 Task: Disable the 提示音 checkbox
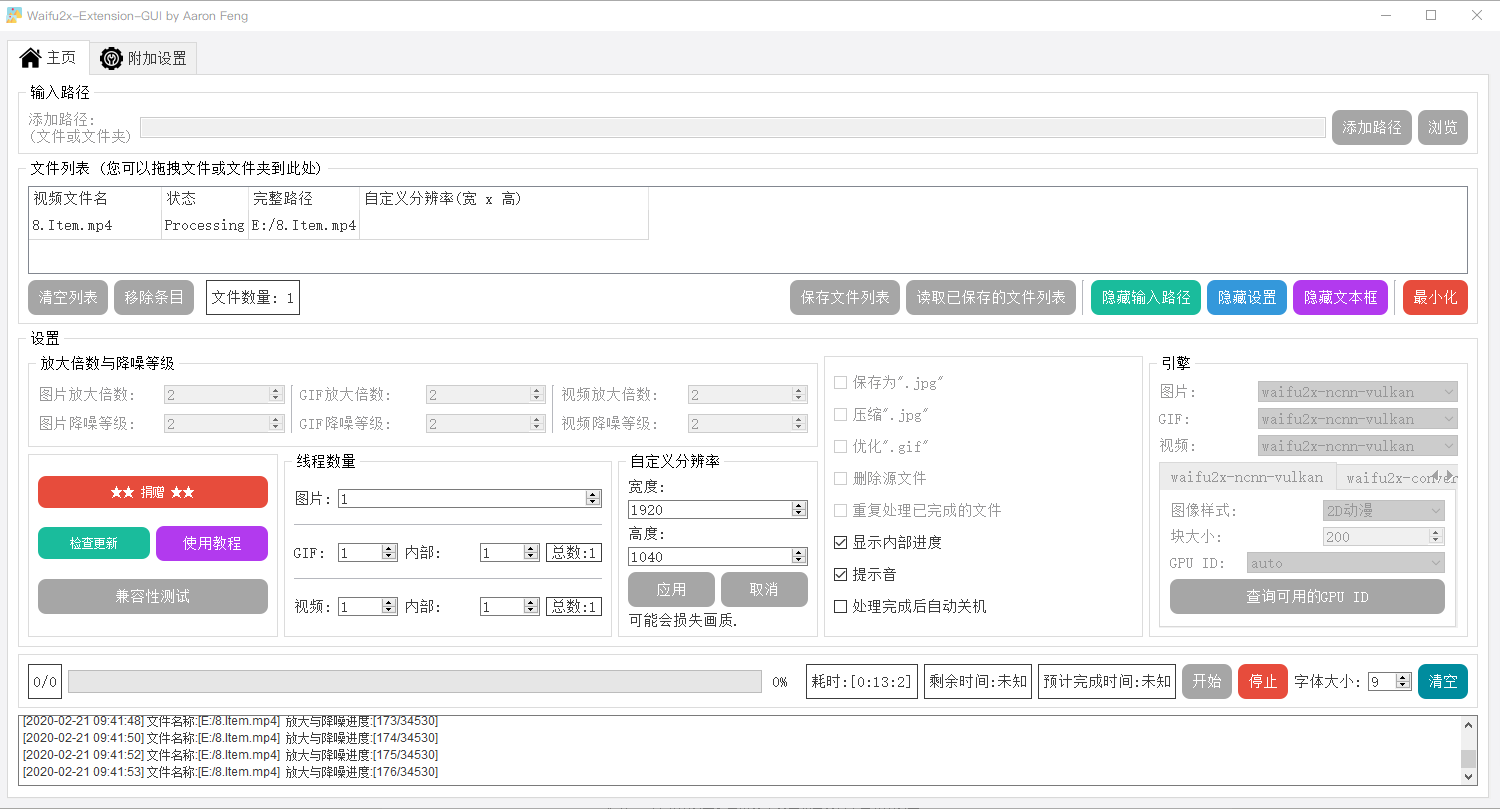(x=841, y=575)
